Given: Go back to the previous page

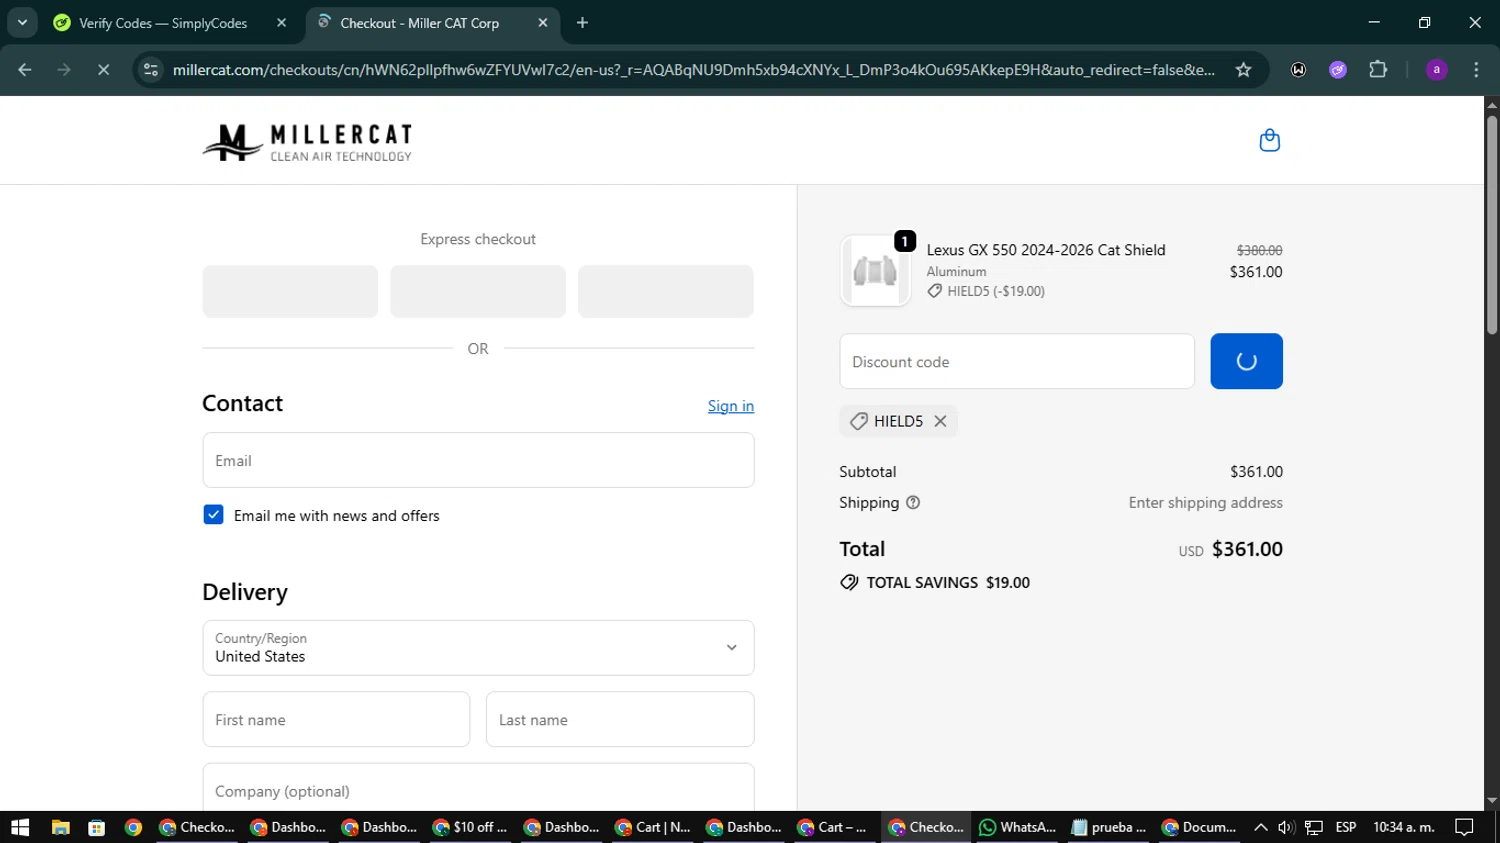Looking at the screenshot, I should 25,70.
